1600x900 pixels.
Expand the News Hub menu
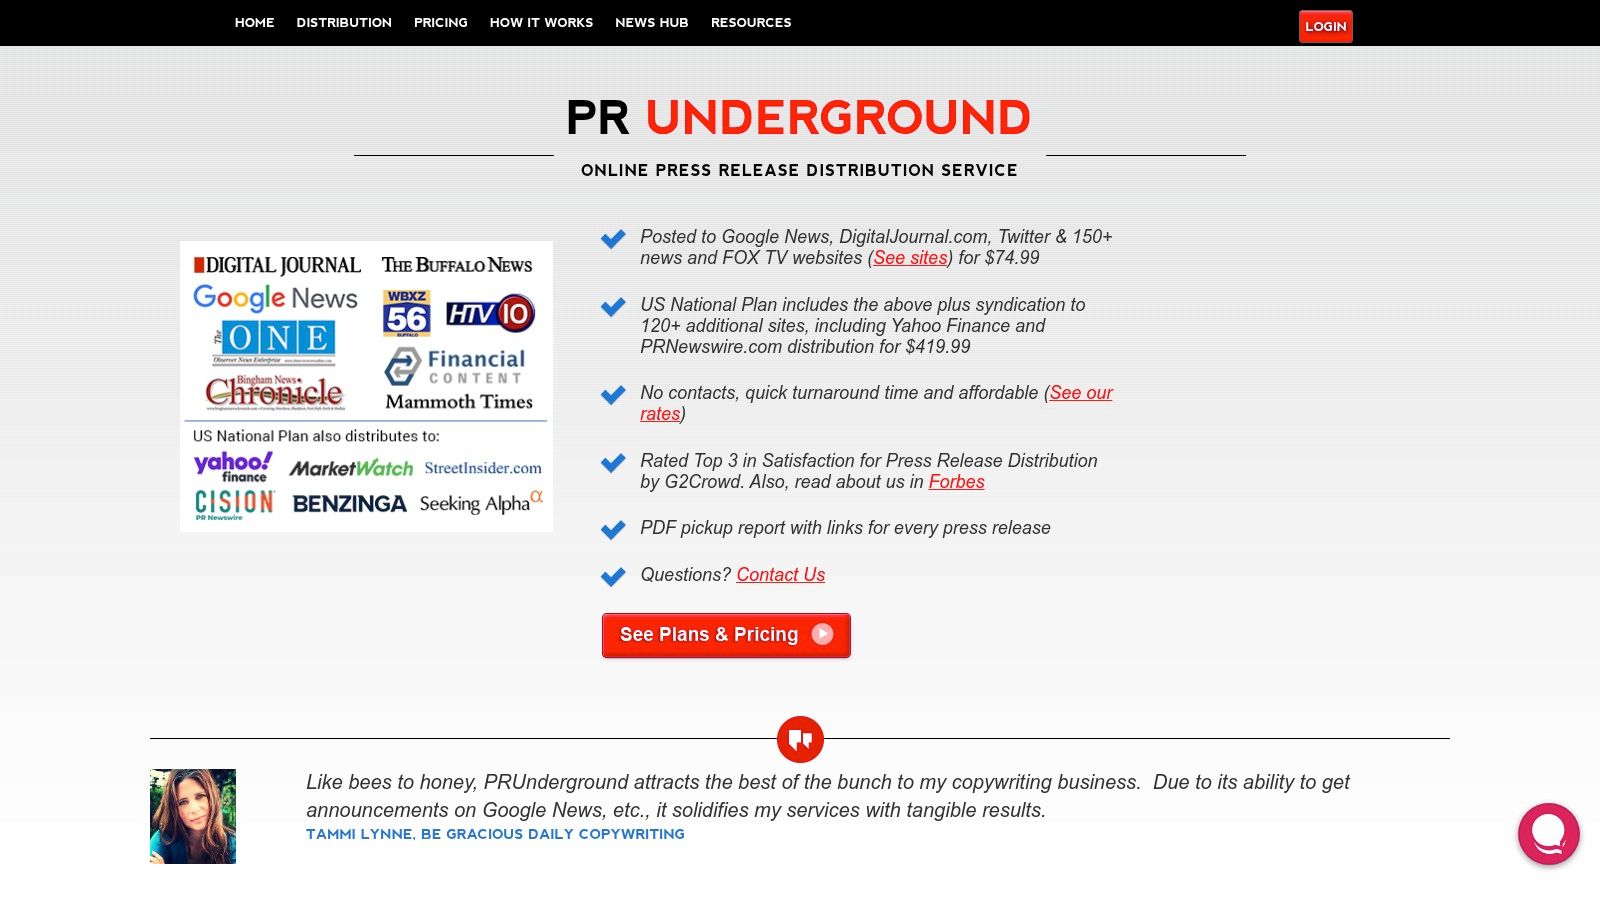pos(651,22)
